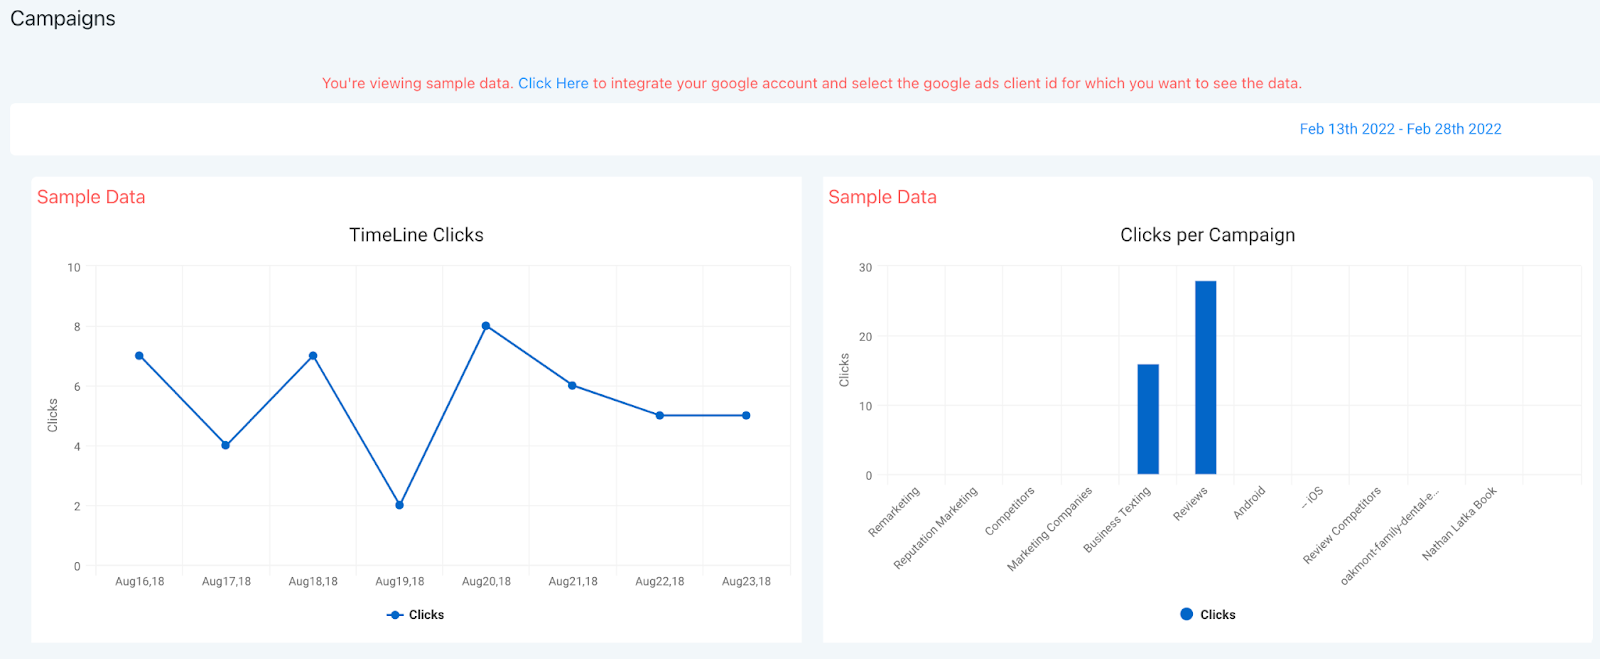Click the Remarketing campaign axis label

click(x=894, y=512)
